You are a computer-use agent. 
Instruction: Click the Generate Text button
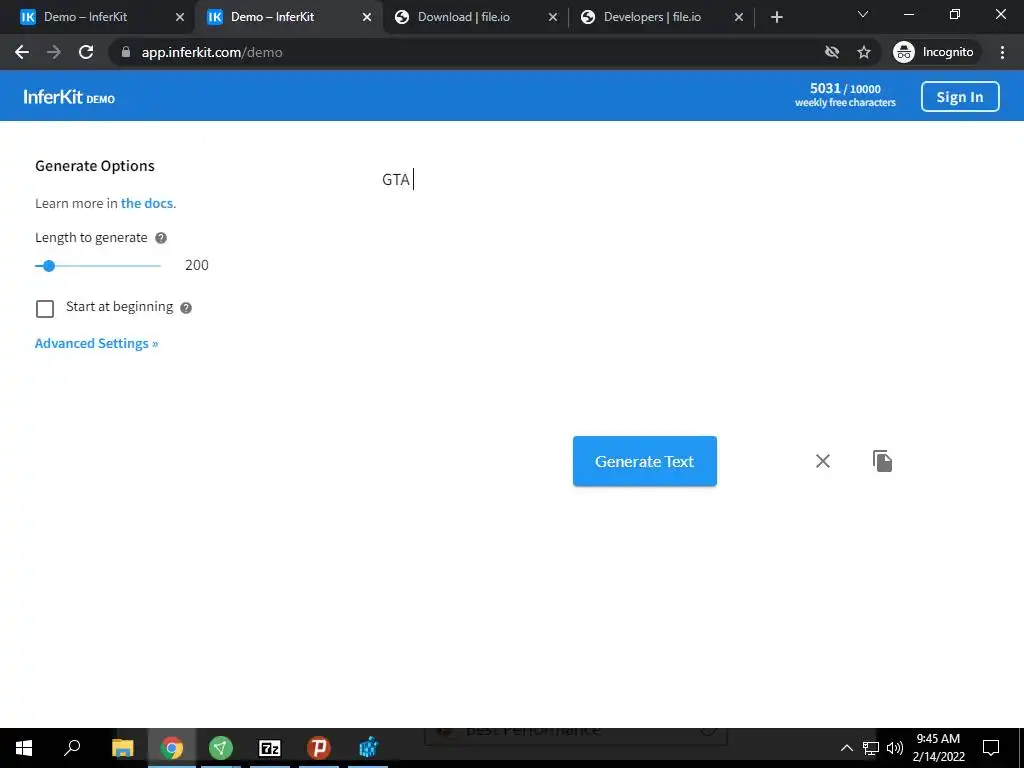645,461
